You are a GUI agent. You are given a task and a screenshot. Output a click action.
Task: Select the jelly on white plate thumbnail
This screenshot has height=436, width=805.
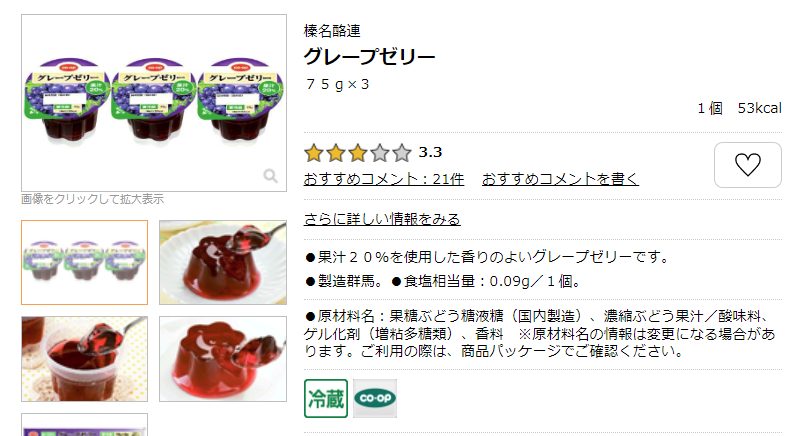[223, 262]
